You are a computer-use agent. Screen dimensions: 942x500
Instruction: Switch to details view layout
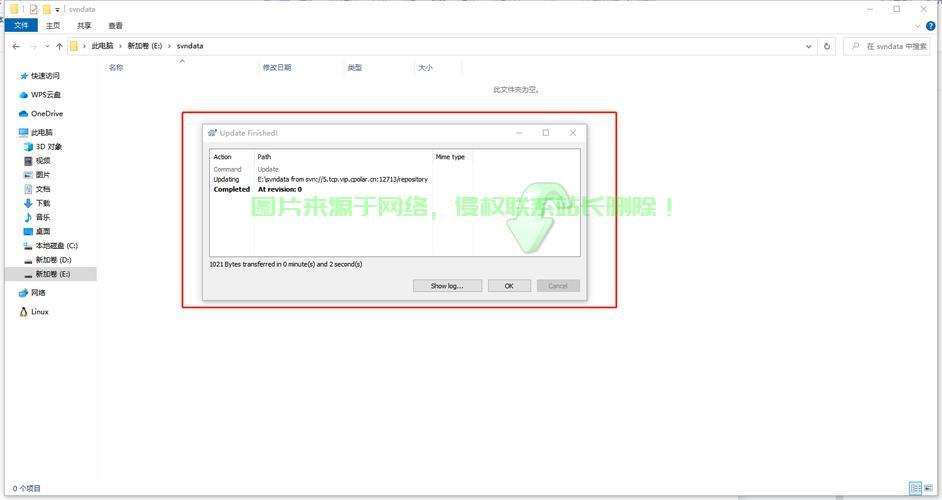[x=914, y=488]
